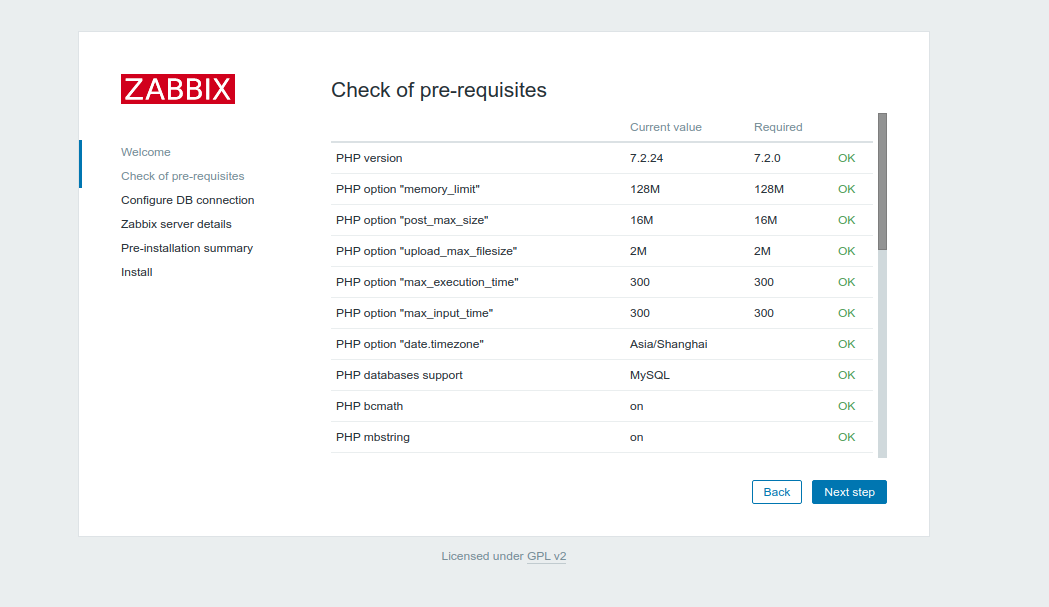This screenshot has height=607, width=1049.
Task: Click the 16M current value for post_max_size
Action: coord(642,220)
